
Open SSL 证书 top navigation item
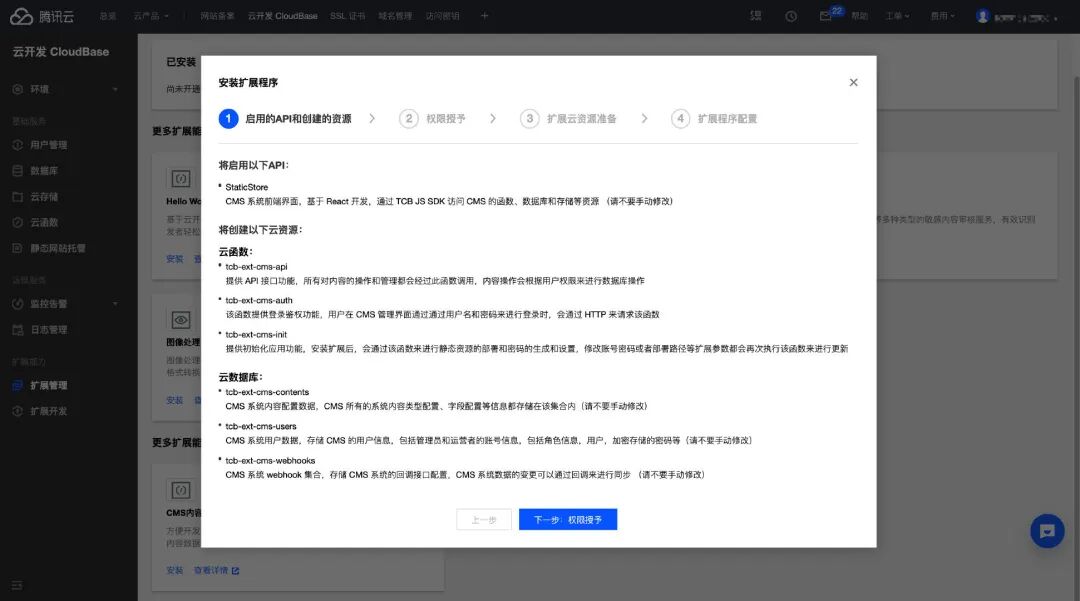(347, 16)
